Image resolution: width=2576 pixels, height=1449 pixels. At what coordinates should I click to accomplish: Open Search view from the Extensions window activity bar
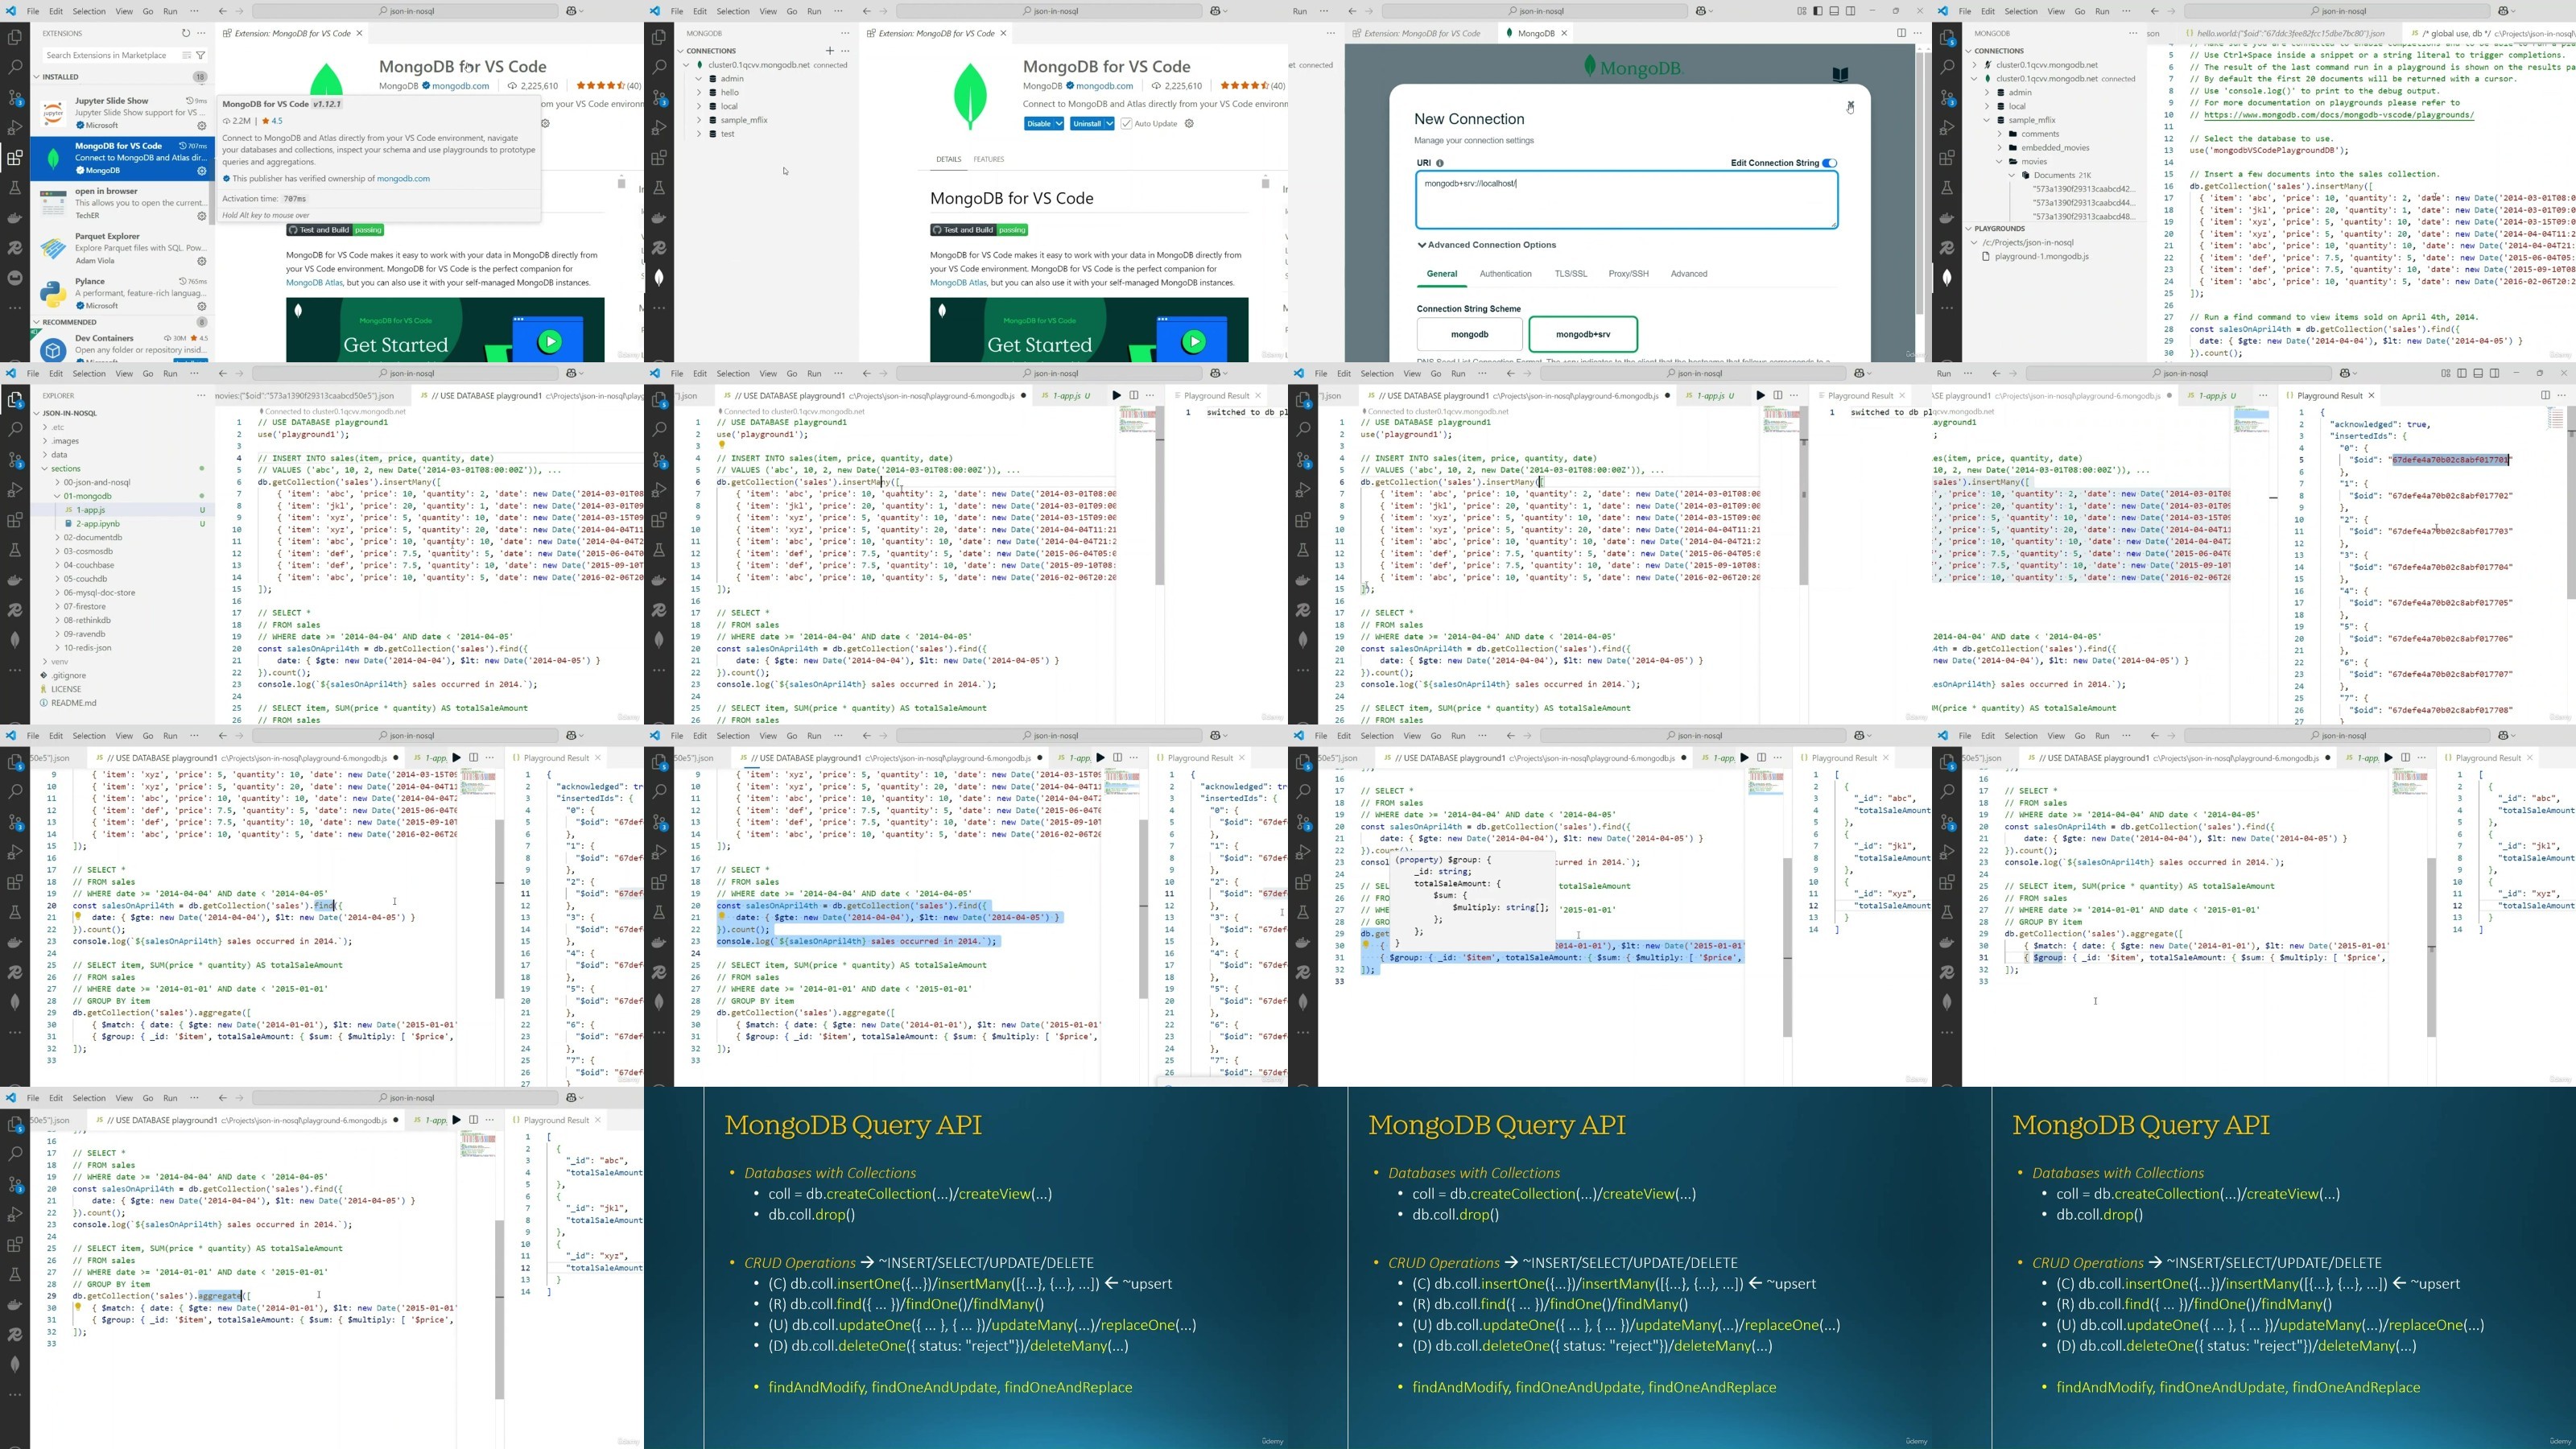tap(15, 67)
